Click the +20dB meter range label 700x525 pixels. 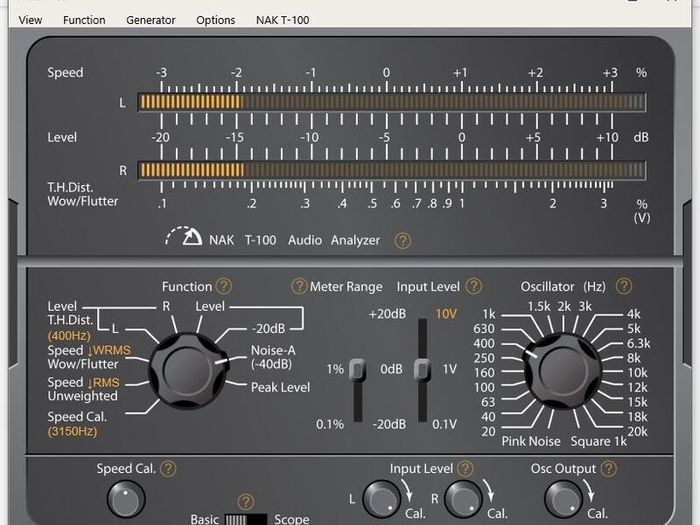(x=387, y=314)
